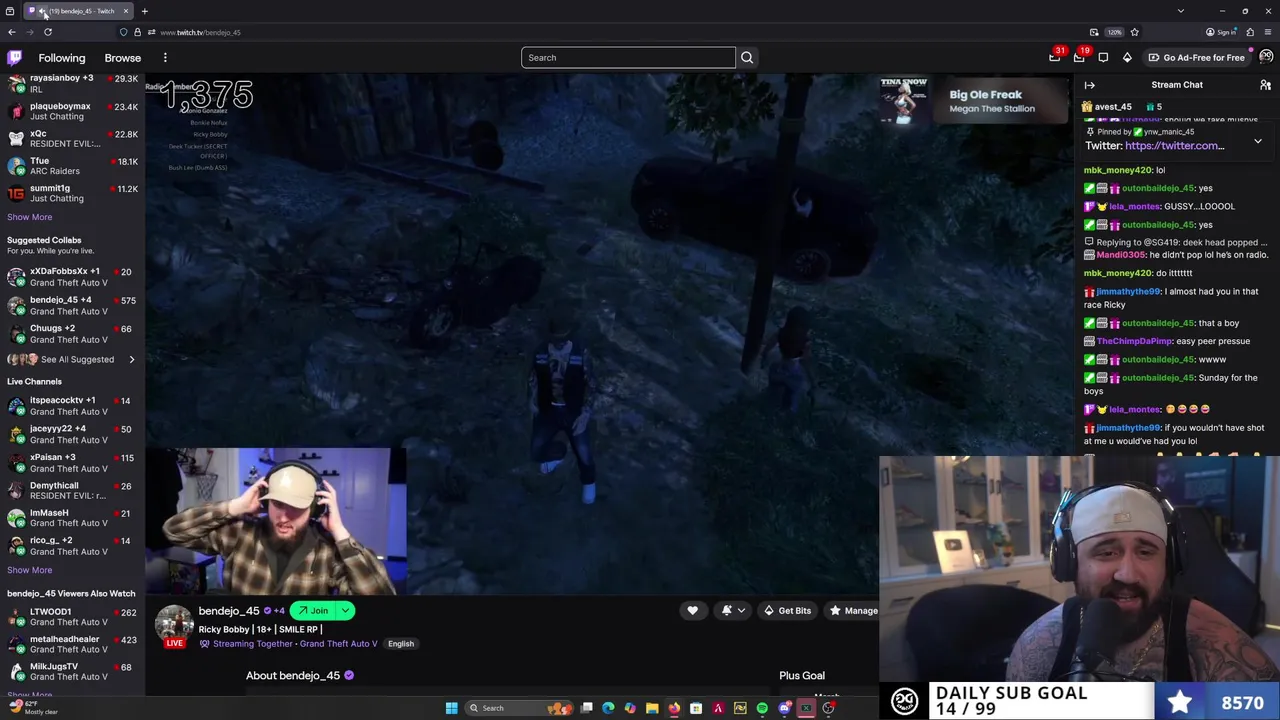
Task: Open the Following page
Action: (x=62, y=58)
